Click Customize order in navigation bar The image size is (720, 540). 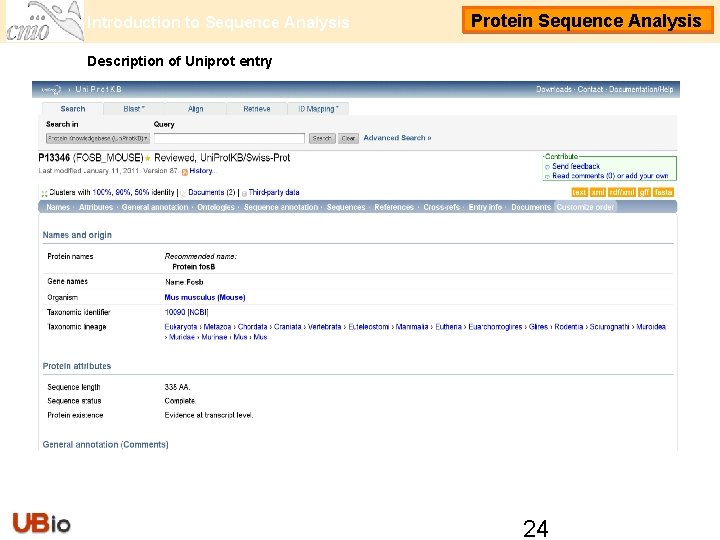pyautogui.click(x=585, y=207)
